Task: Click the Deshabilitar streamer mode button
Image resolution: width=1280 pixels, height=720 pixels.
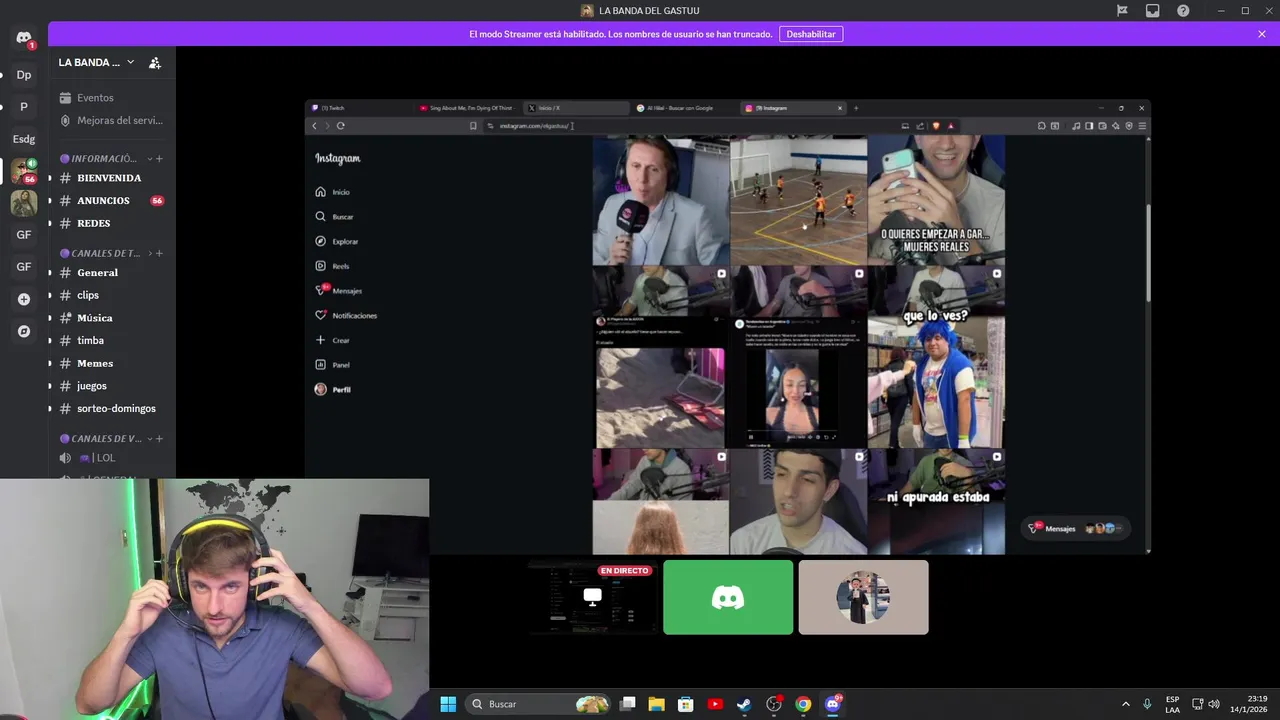Action: point(811,34)
